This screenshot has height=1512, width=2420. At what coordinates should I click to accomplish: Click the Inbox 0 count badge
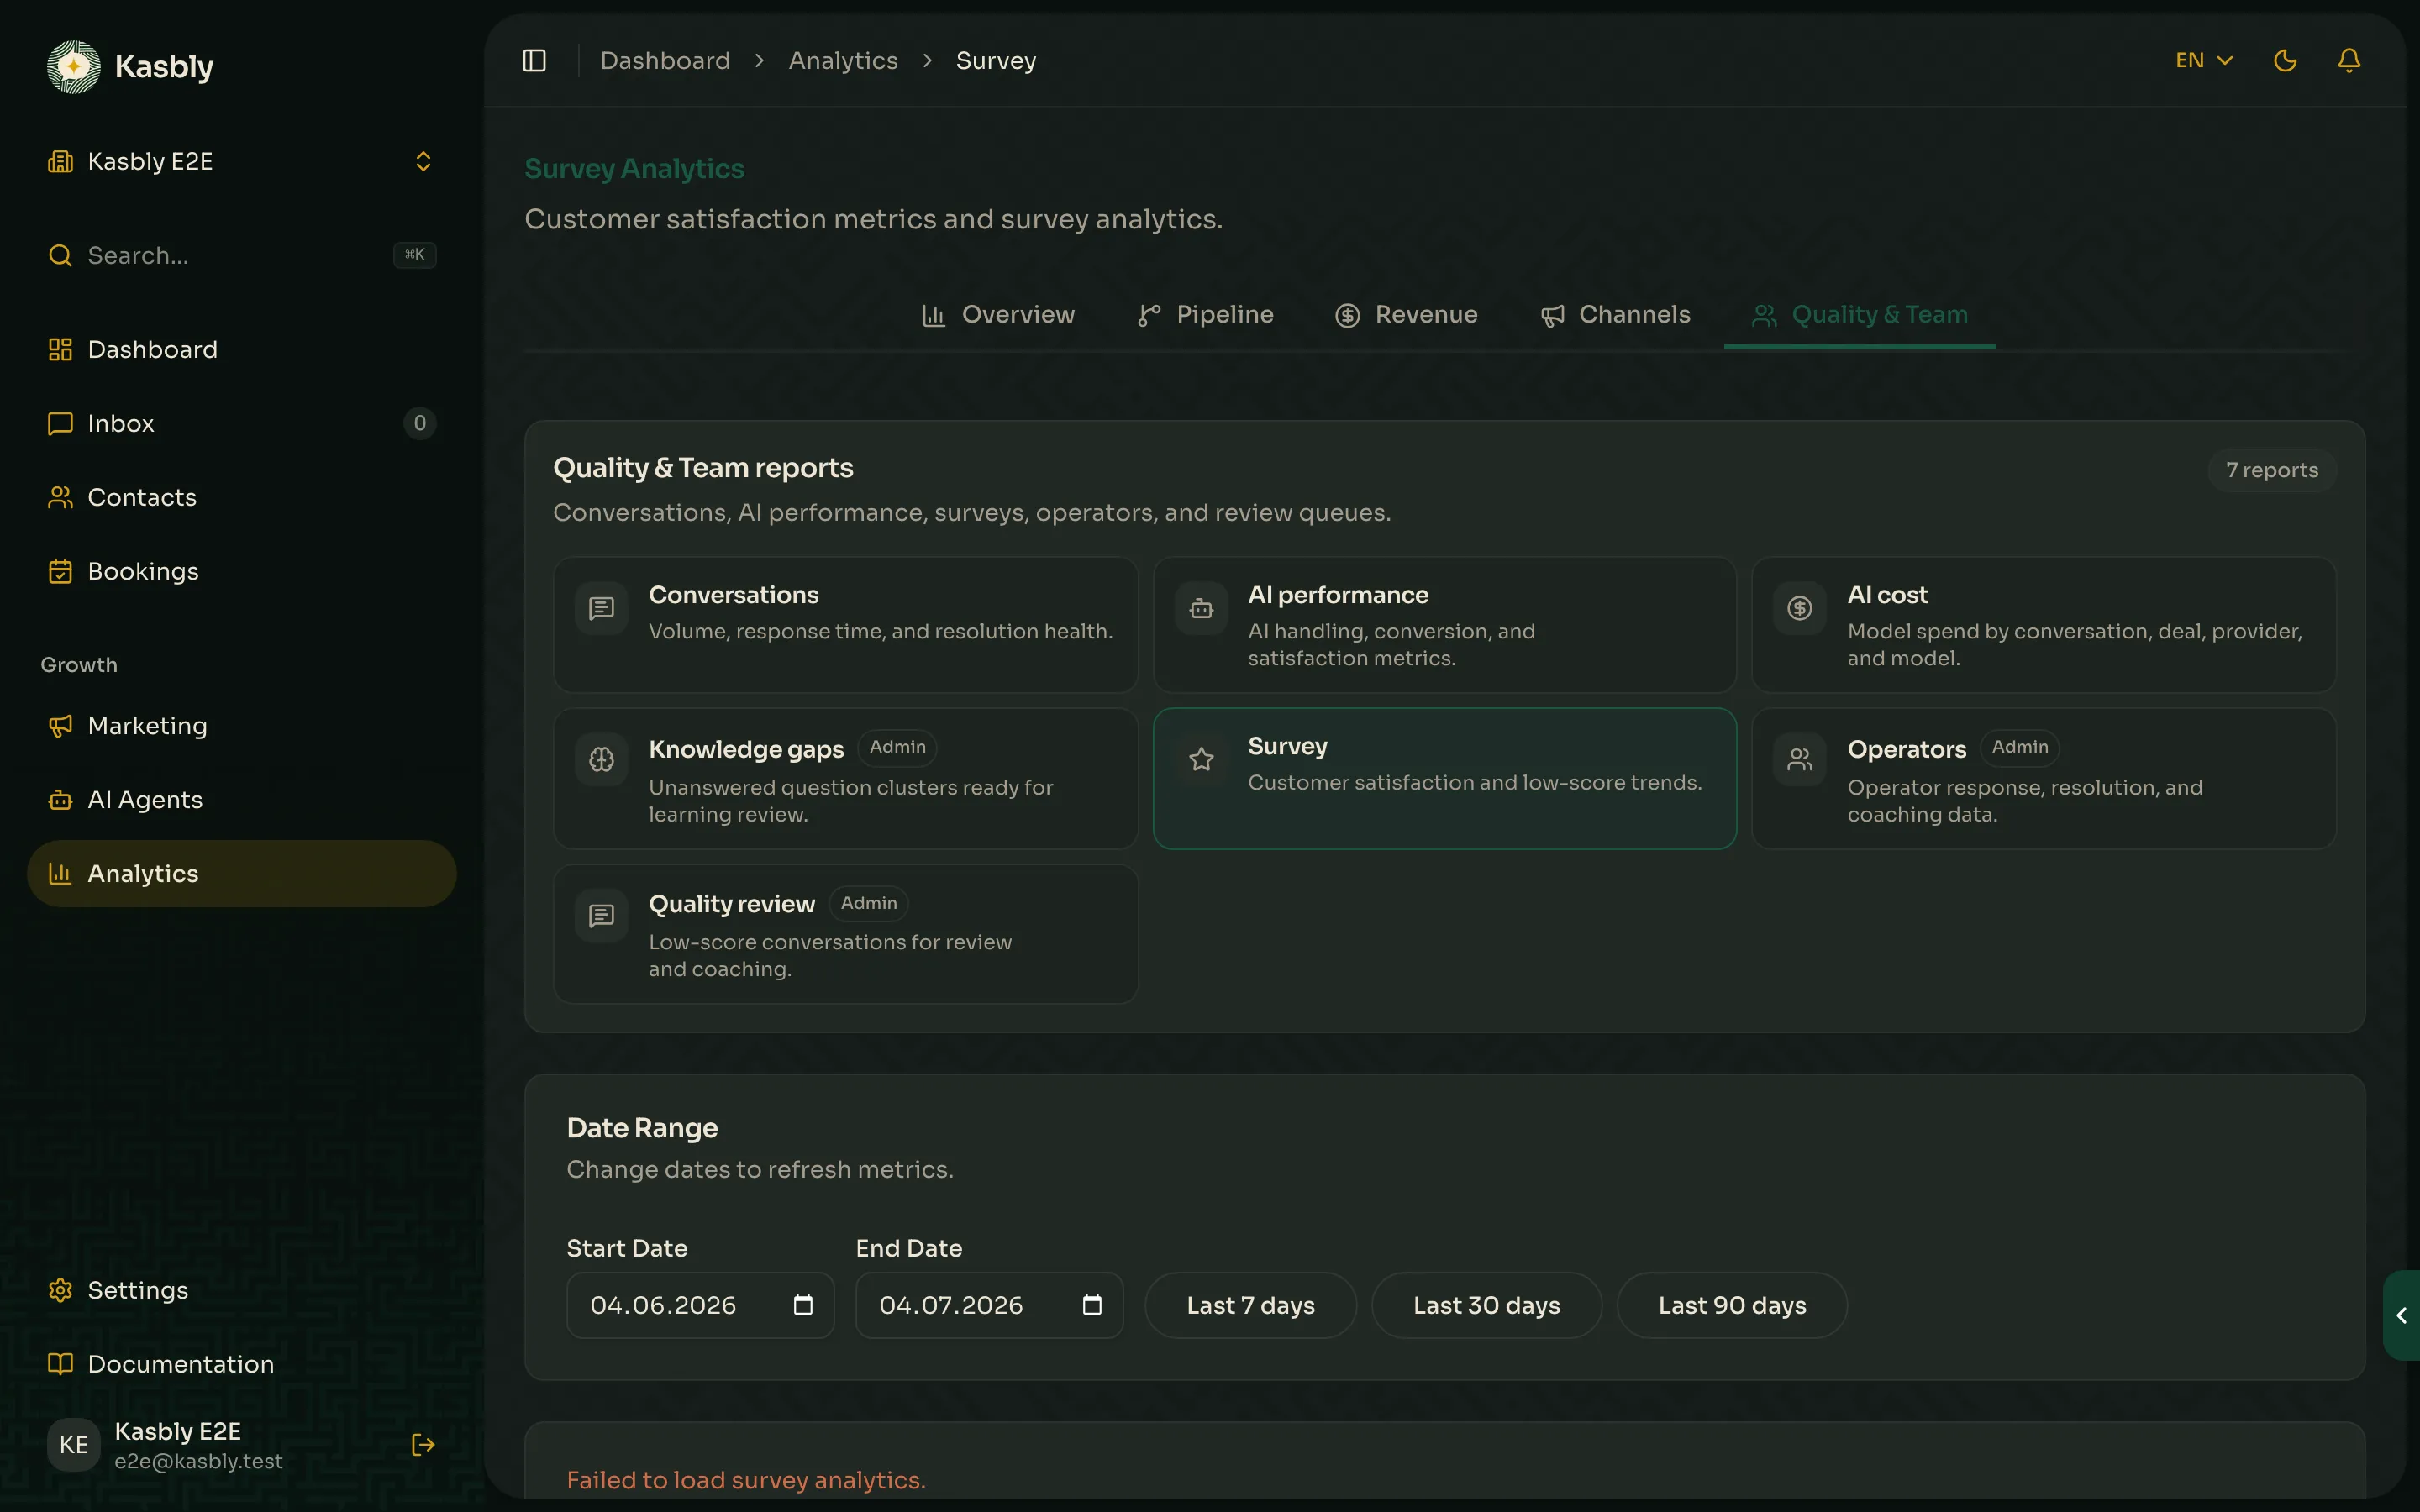click(x=420, y=423)
